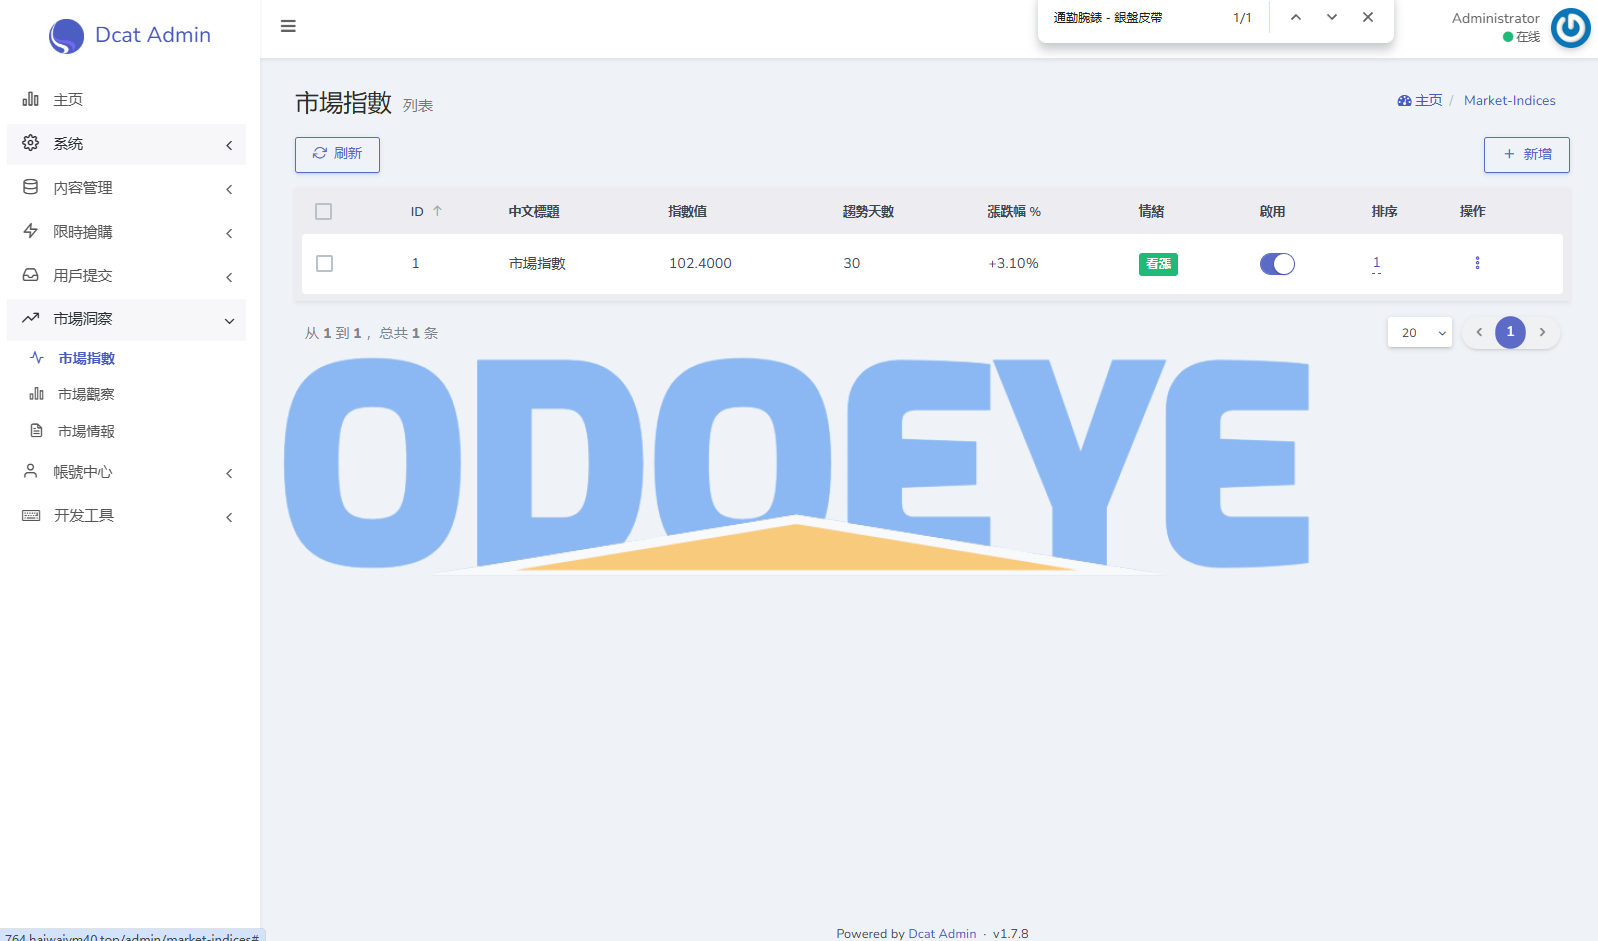Click the 系统 gear icon
Screen dimensions: 1598x941
point(31,143)
